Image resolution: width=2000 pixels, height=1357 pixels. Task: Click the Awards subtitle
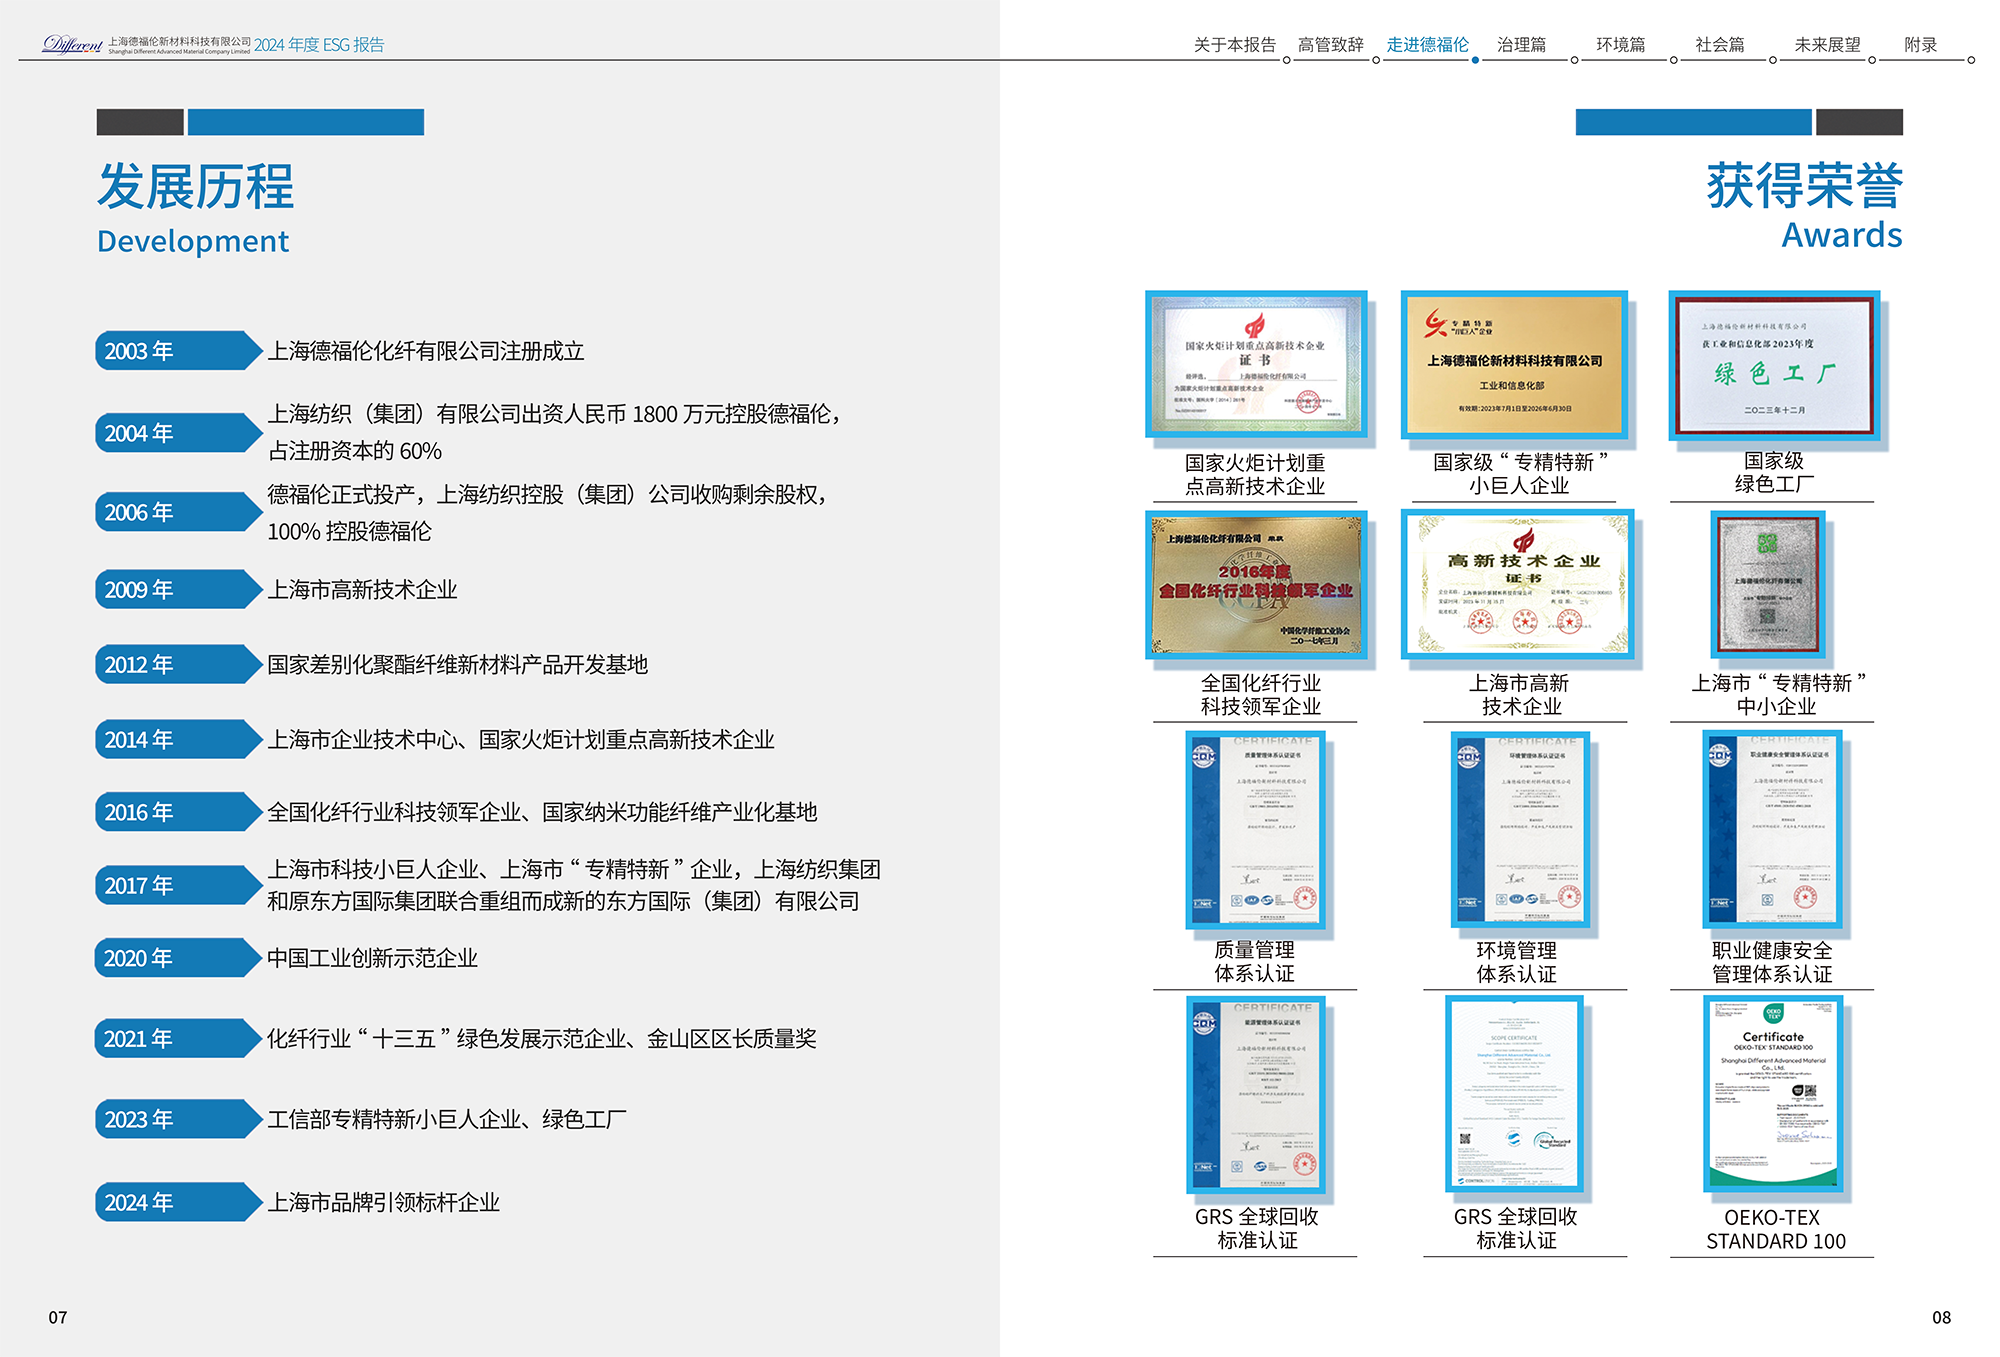(1842, 235)
